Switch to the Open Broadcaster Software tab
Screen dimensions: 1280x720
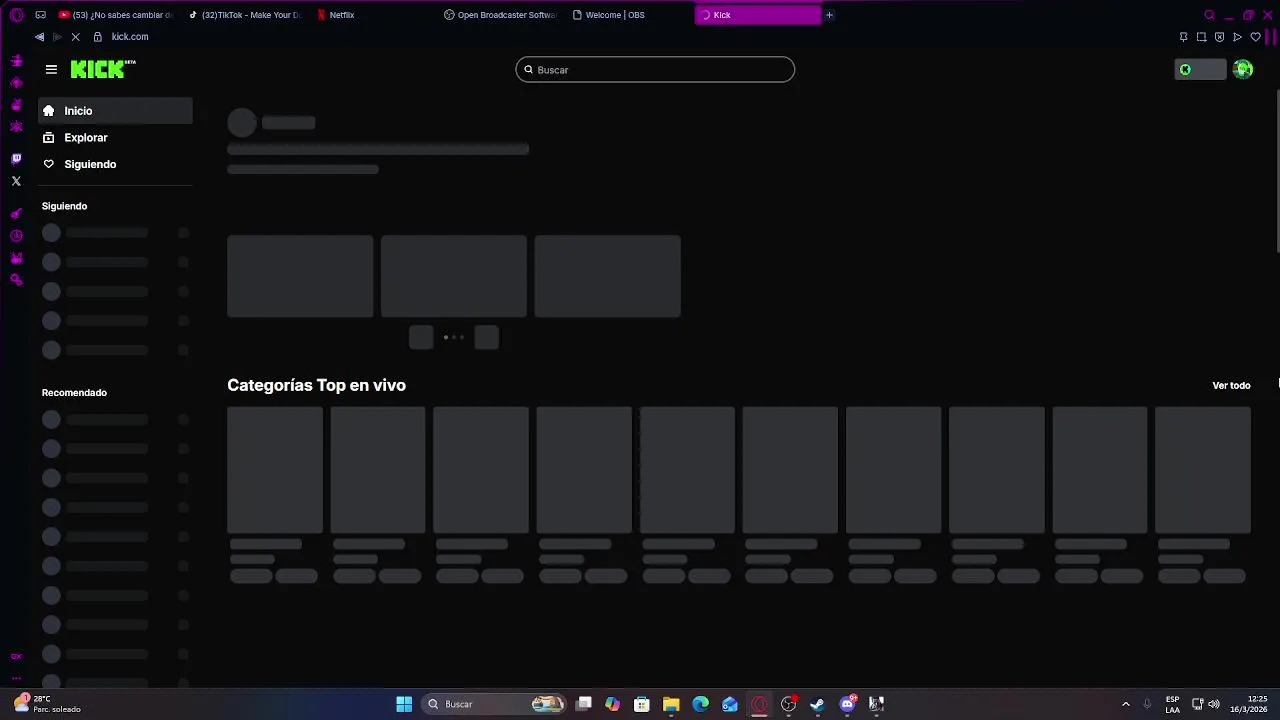click(501, 15)
